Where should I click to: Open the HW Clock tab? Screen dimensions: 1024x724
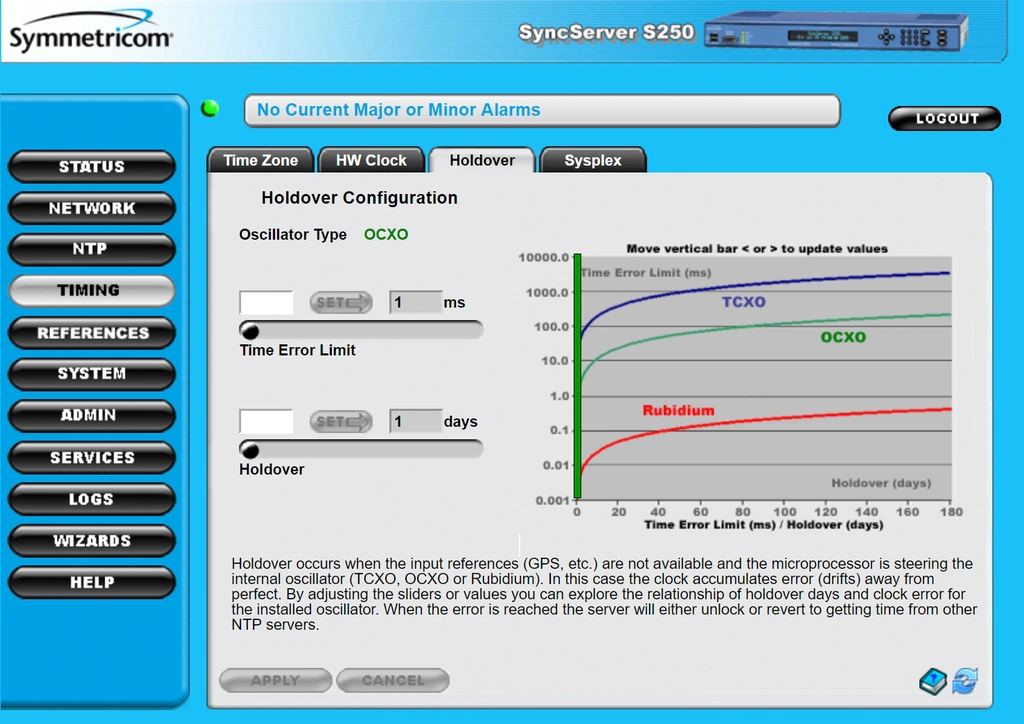[x=371, y=160]
